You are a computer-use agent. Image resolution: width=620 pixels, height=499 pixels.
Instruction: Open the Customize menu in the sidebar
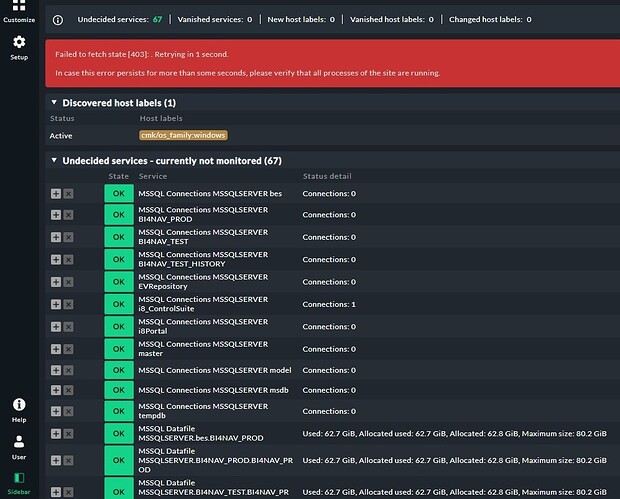[x=18, y=10]
